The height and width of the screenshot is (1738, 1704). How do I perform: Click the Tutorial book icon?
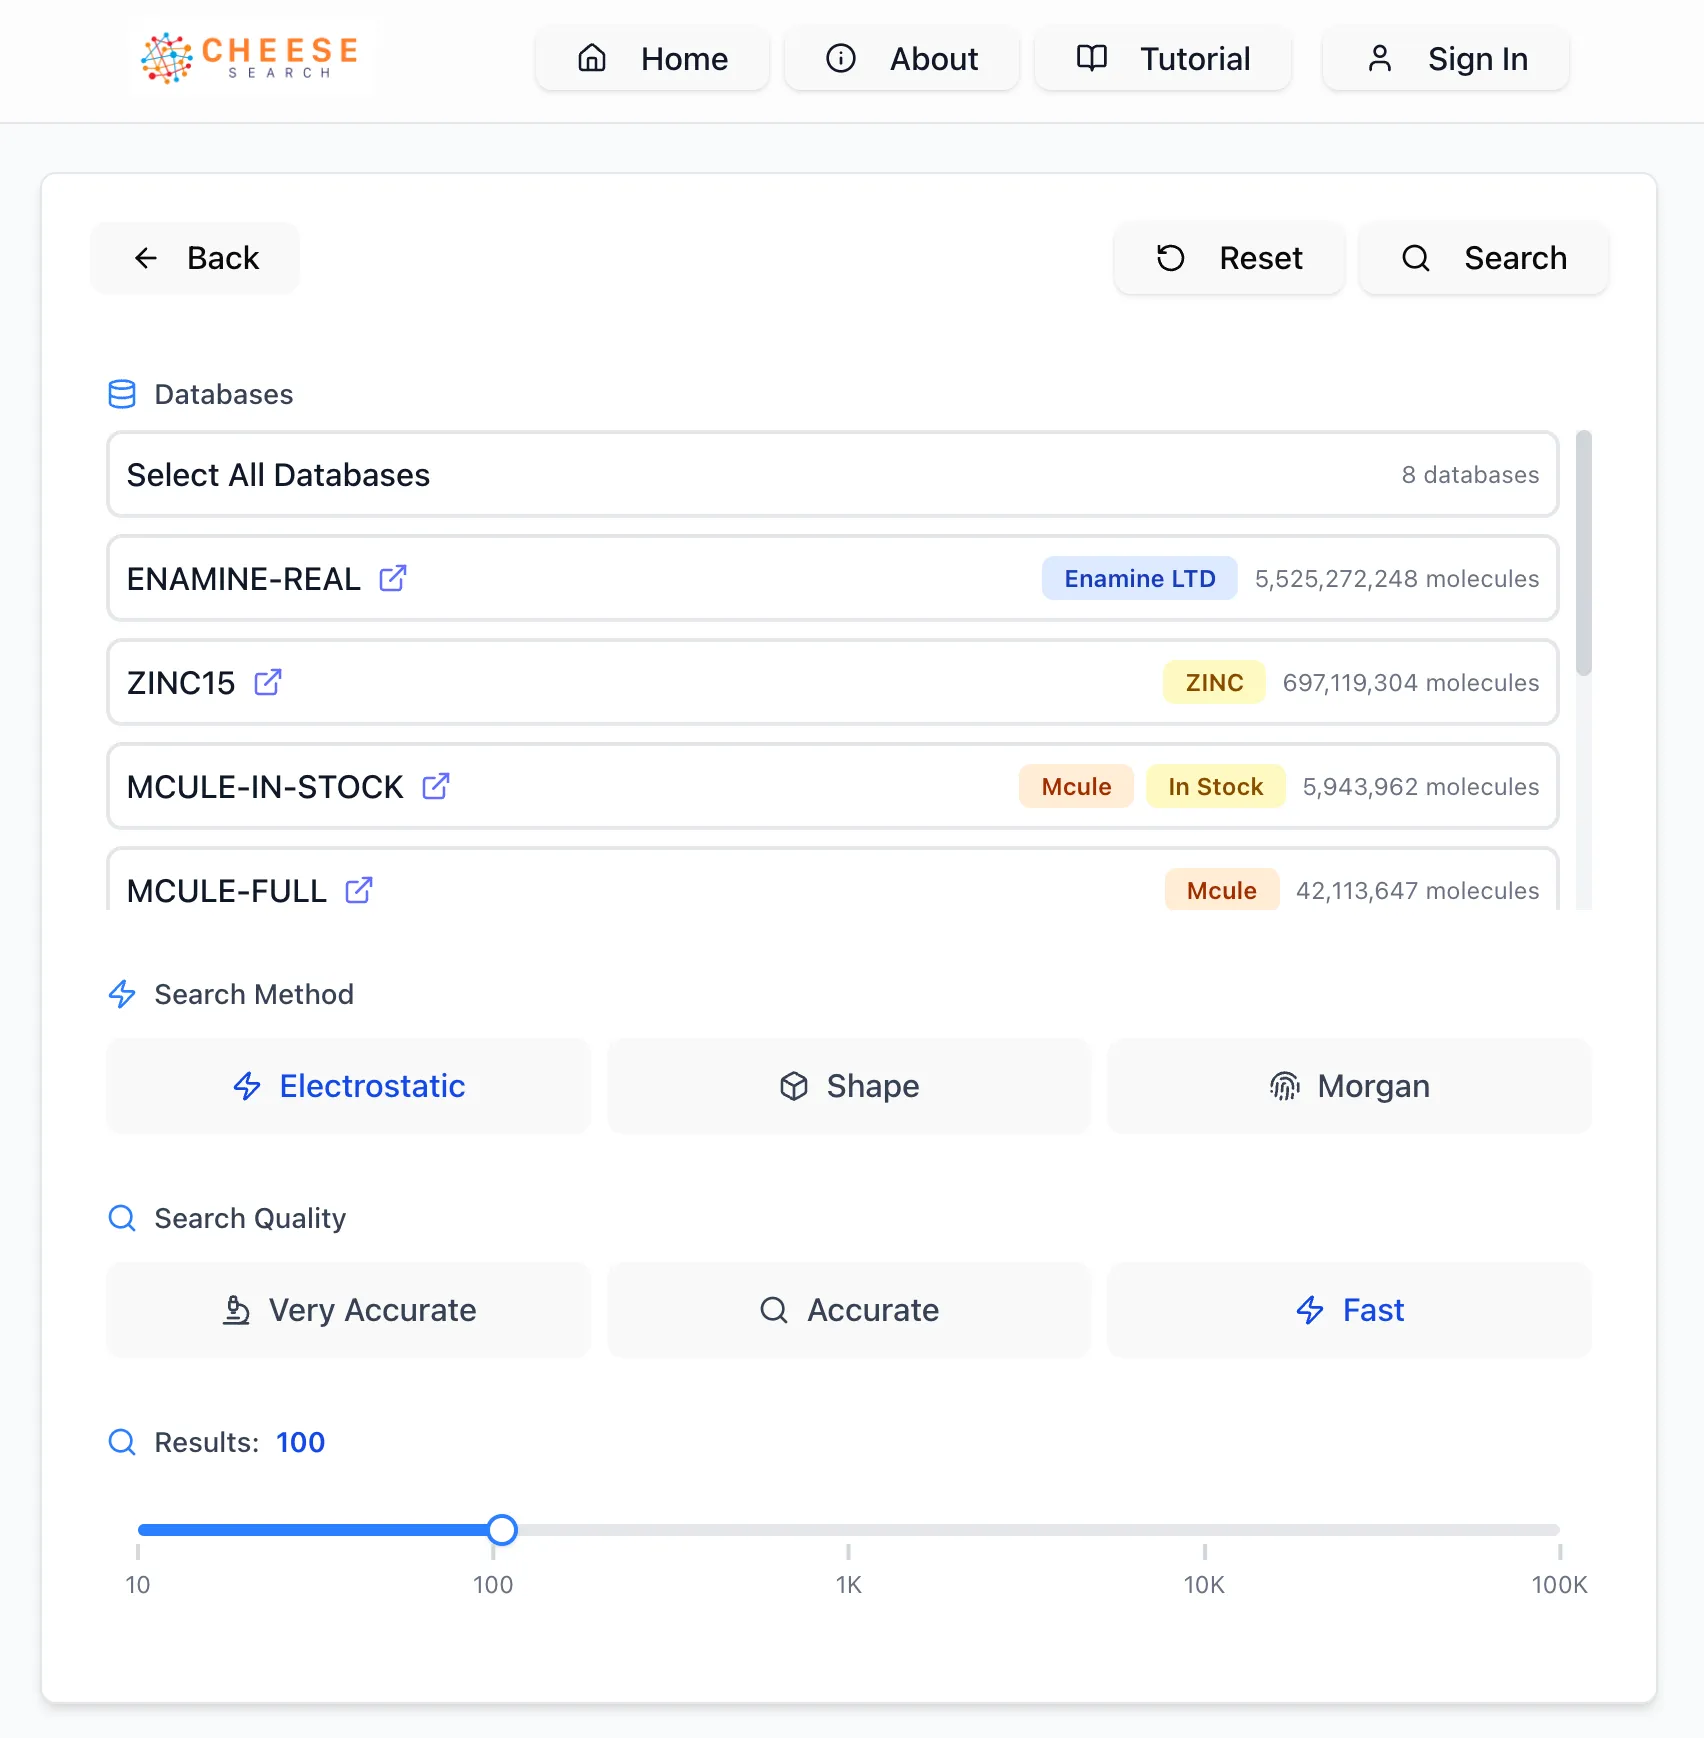(1092, 58)
